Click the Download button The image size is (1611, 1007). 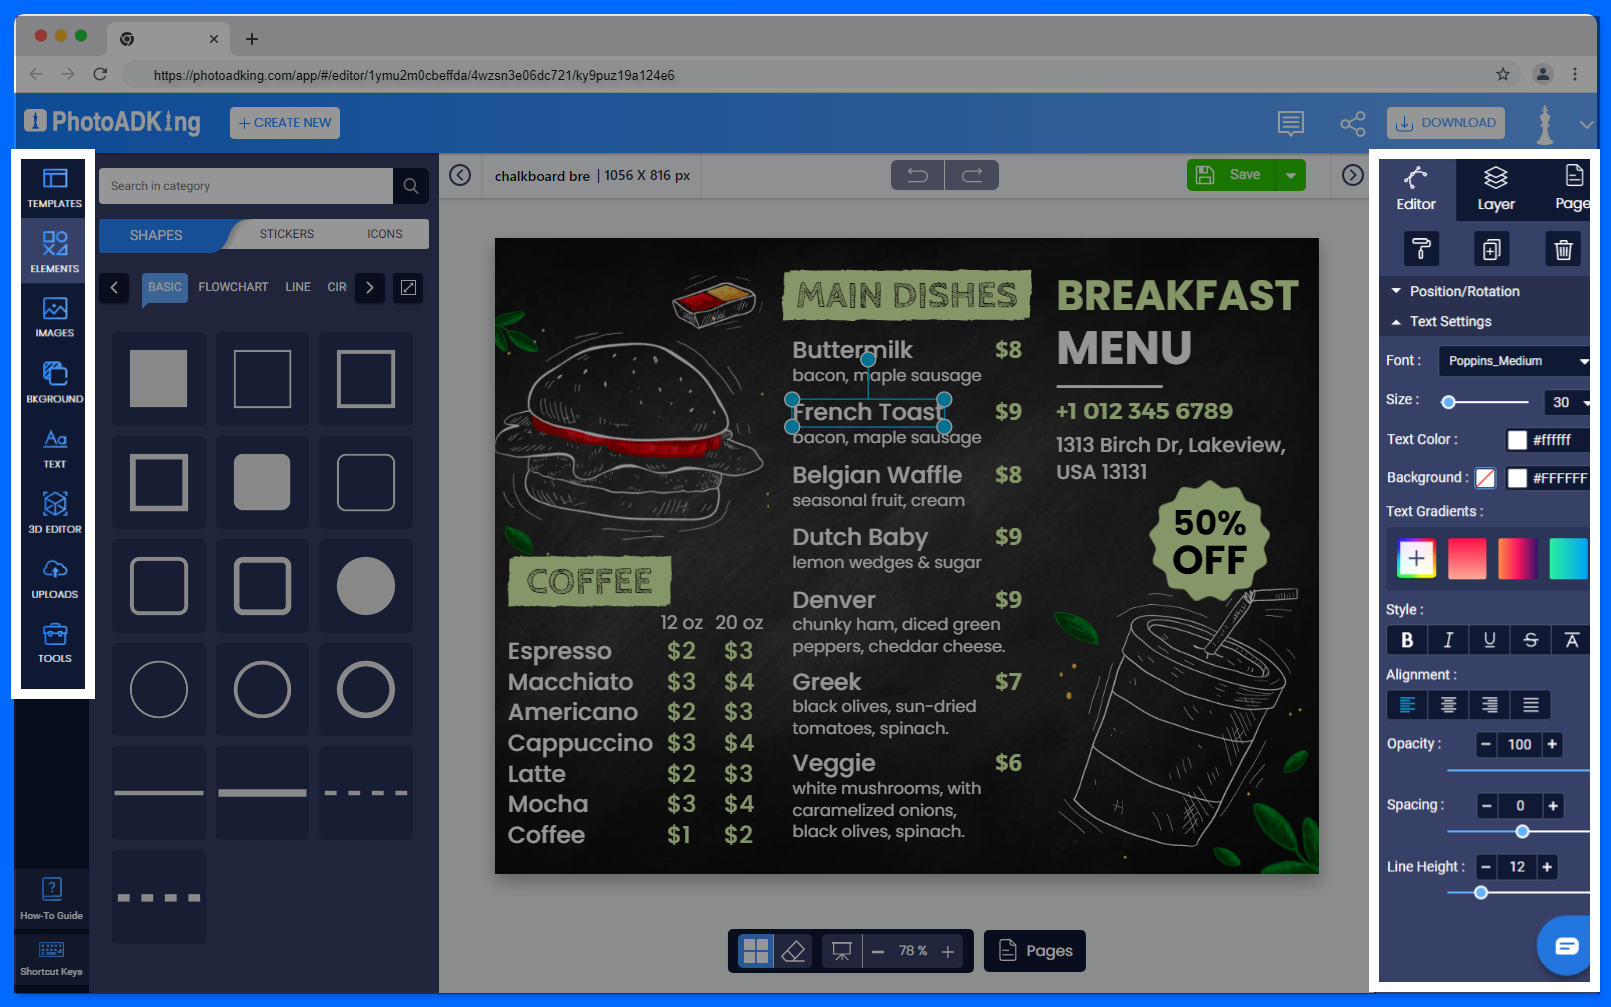pos(1446,123)
